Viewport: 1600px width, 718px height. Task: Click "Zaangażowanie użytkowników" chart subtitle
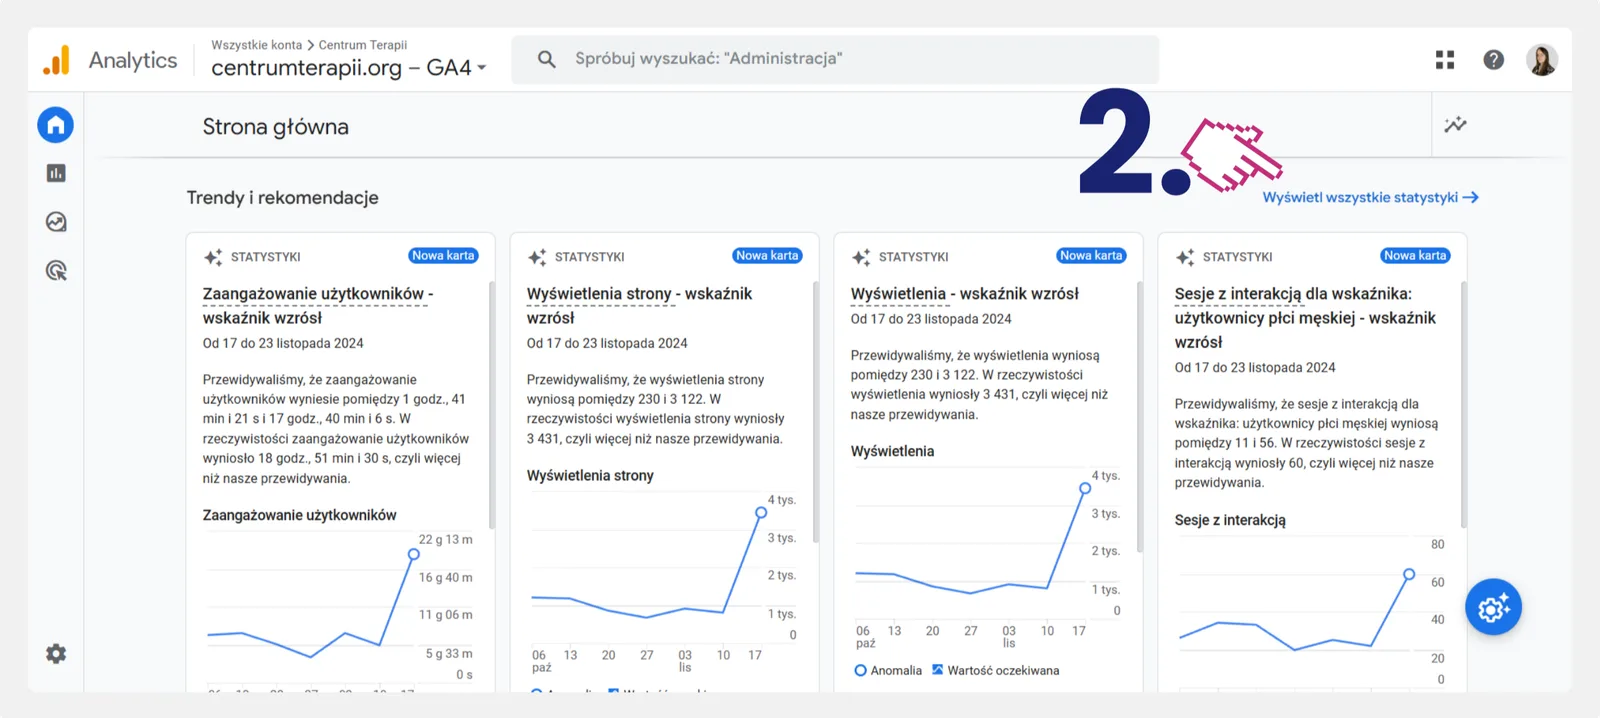point(300,515)
